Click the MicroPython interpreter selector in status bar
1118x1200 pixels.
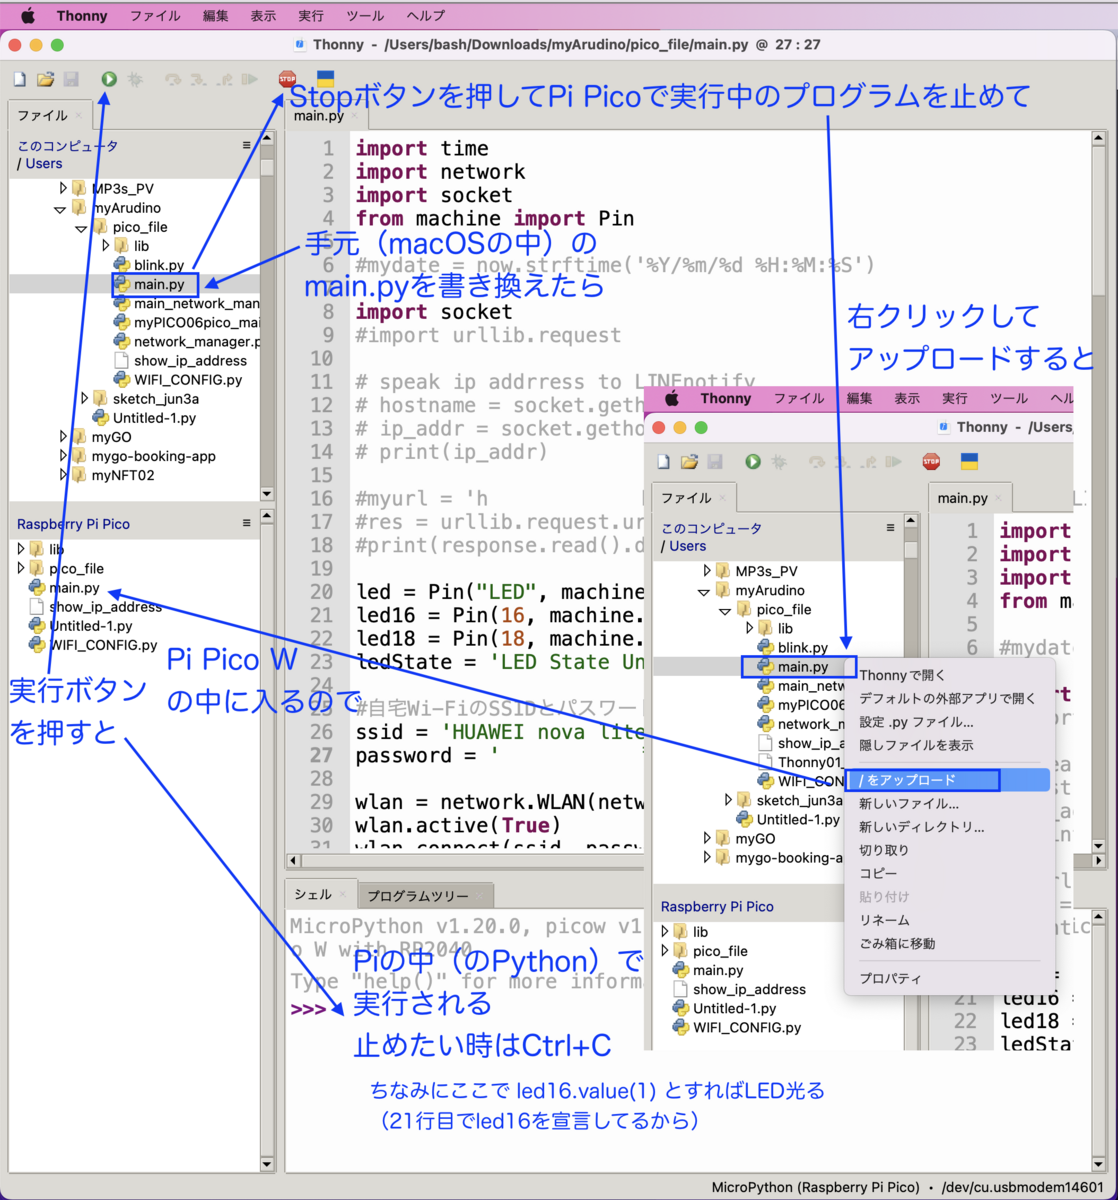(x=816, y=1187)
